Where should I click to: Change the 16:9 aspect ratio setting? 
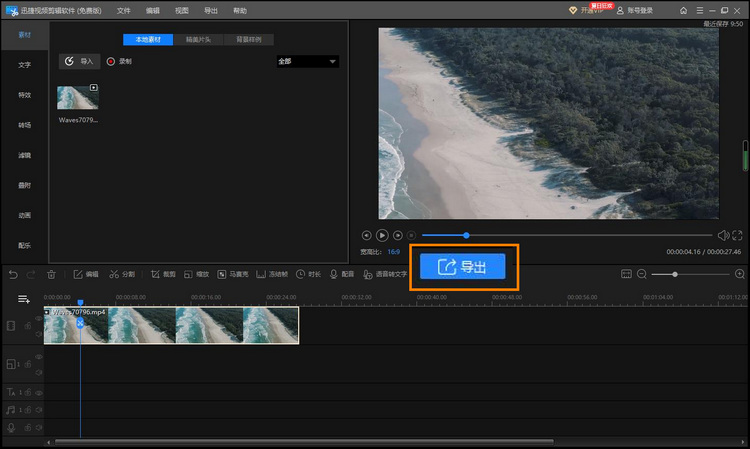(x=394, y=252)
